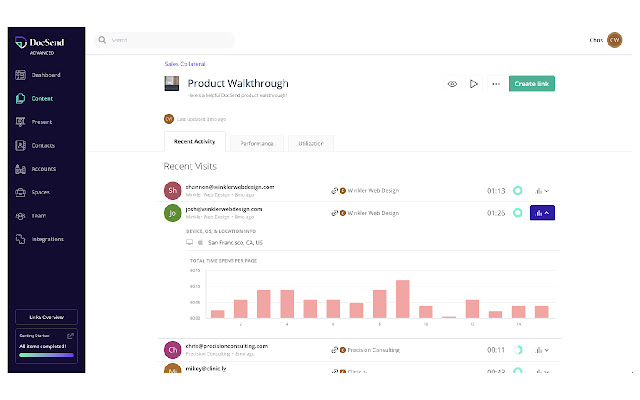Click the Present sidebar icon

tap(21, 122)
